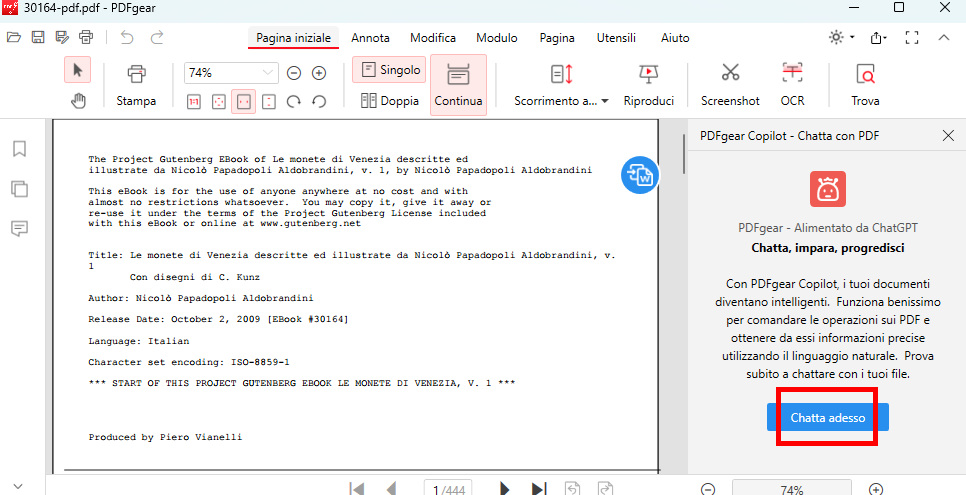Switch to the hand pan tool

78,101
